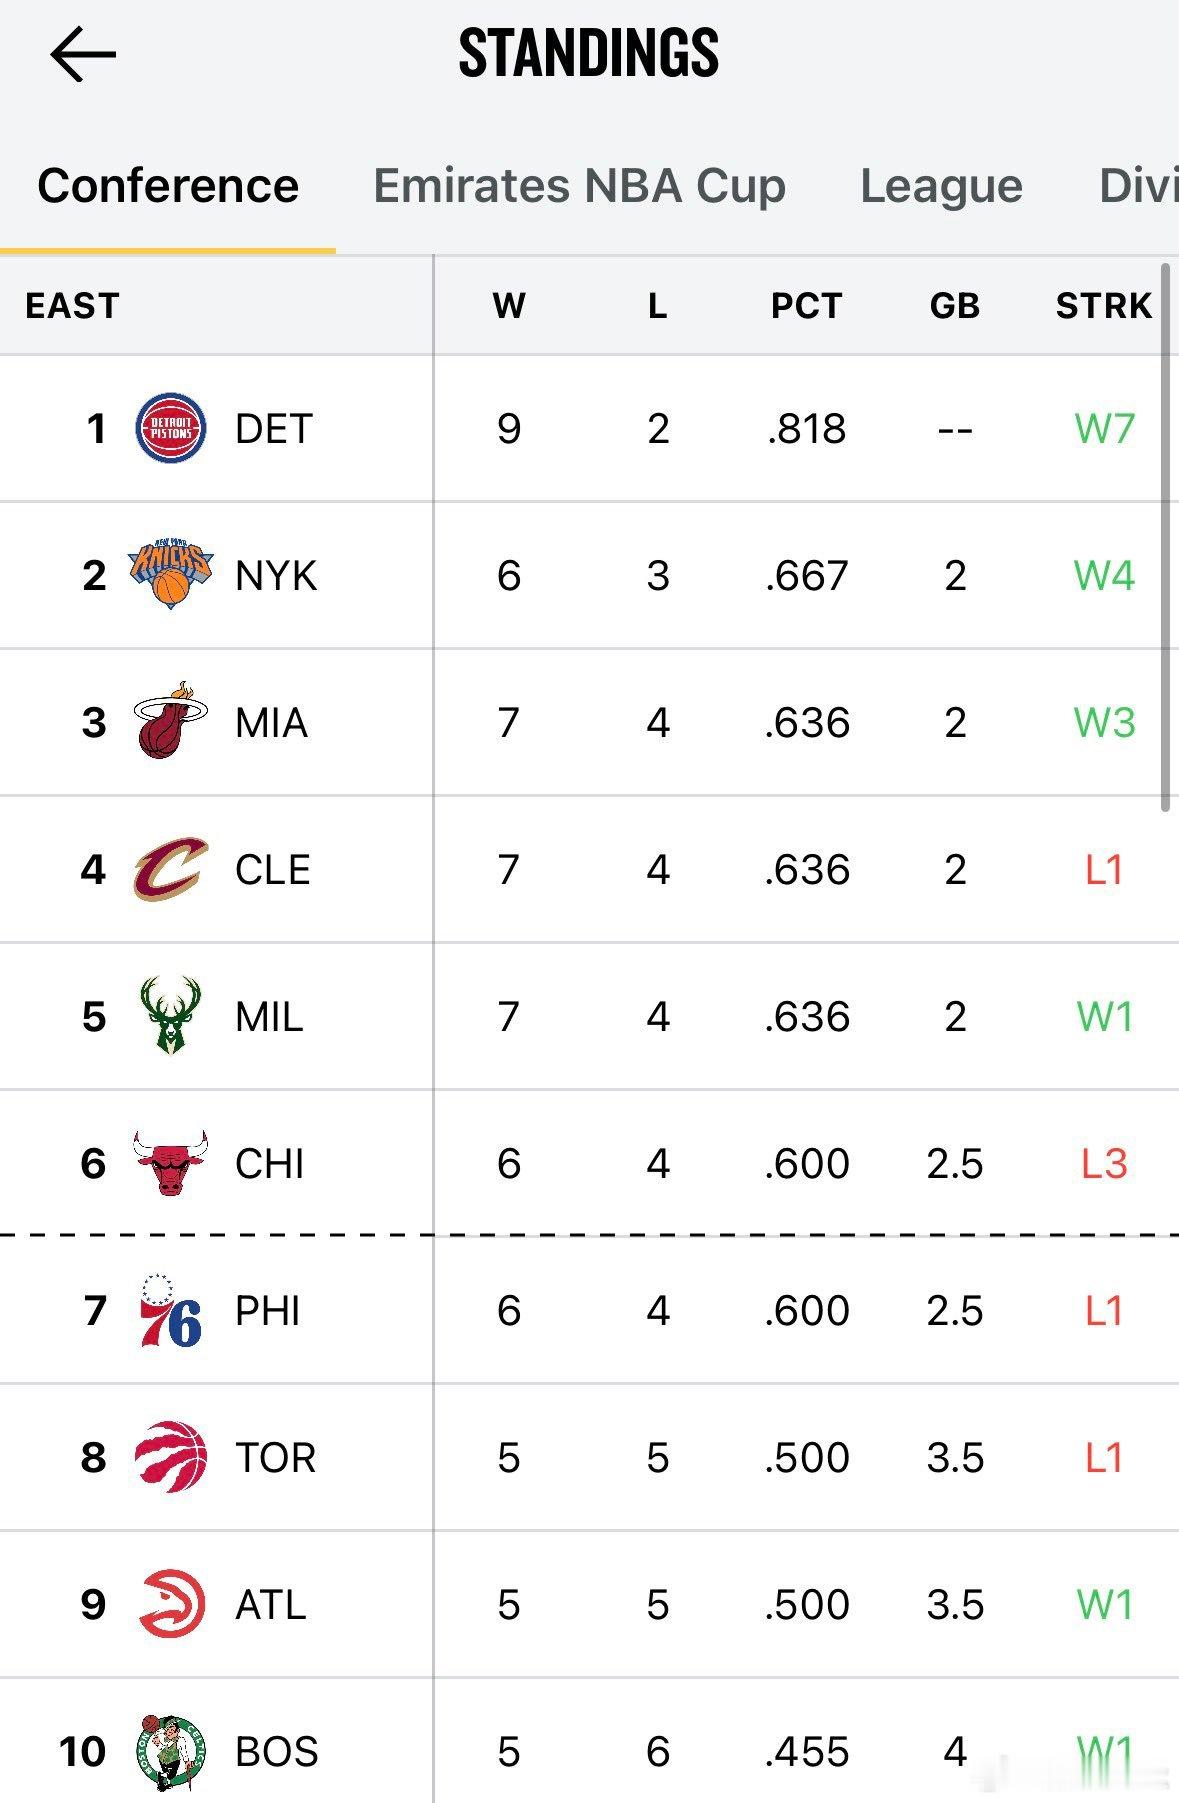Open the Boston Celtics logo
The height and width of the screenshot is (1803, 1179).
(x=171, y=1750)
